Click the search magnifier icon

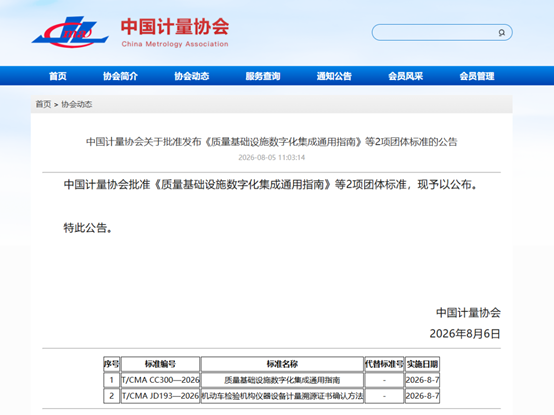pos(501,33)
